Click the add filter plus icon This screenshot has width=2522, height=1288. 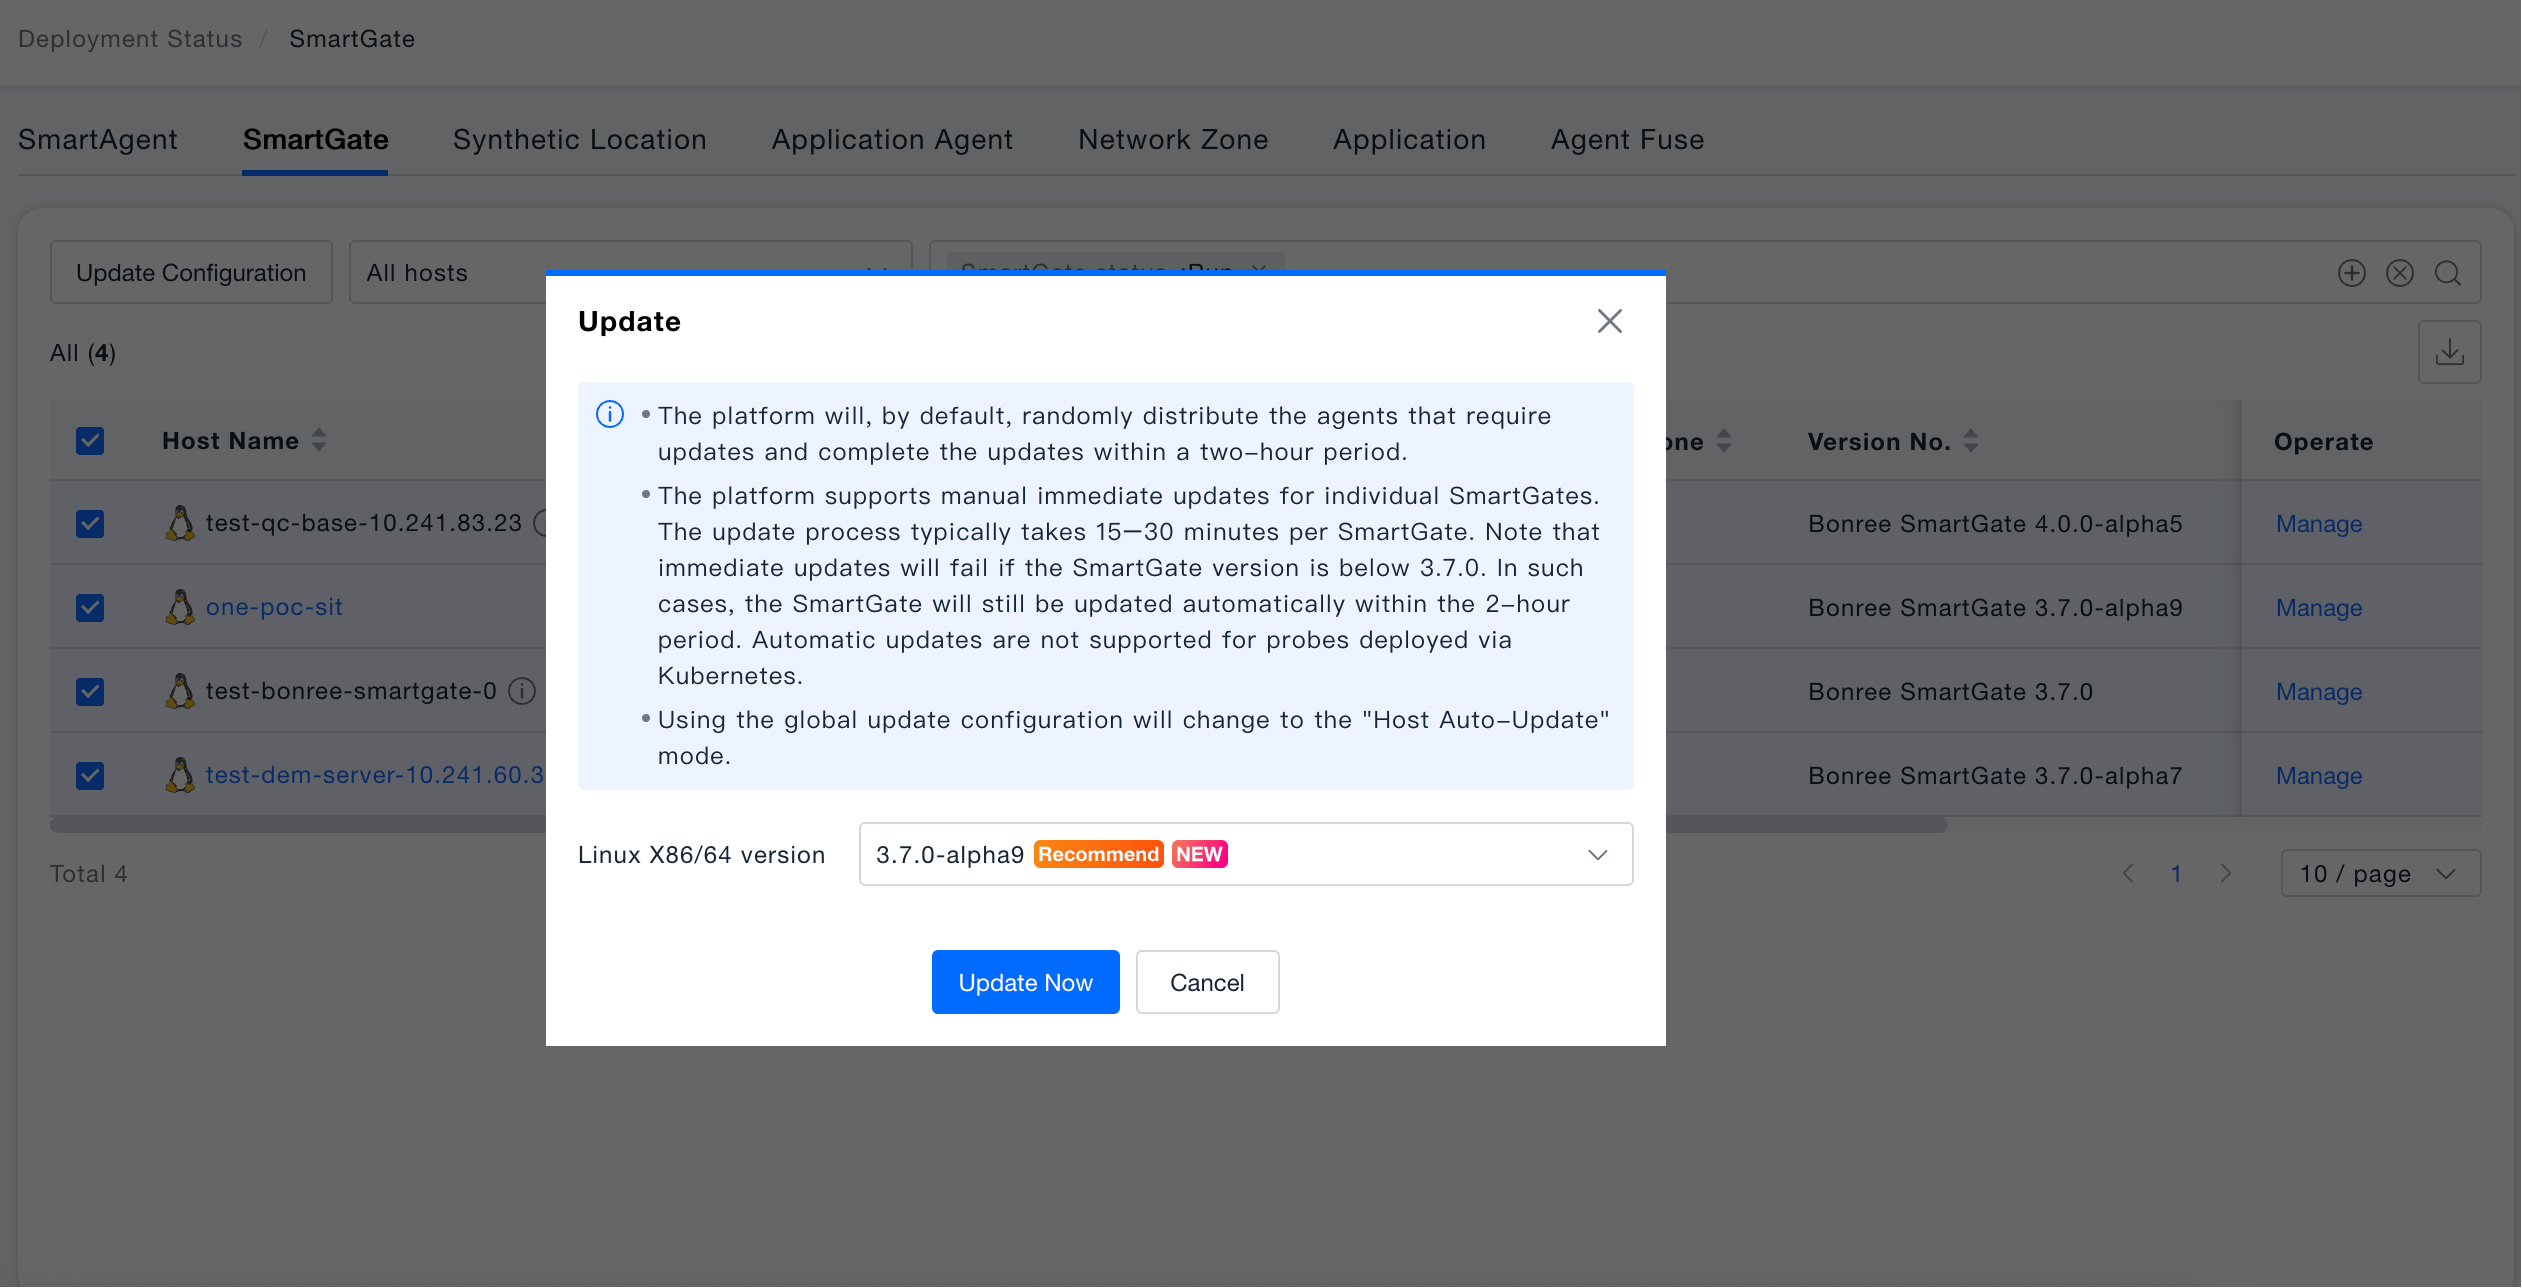2352,273
